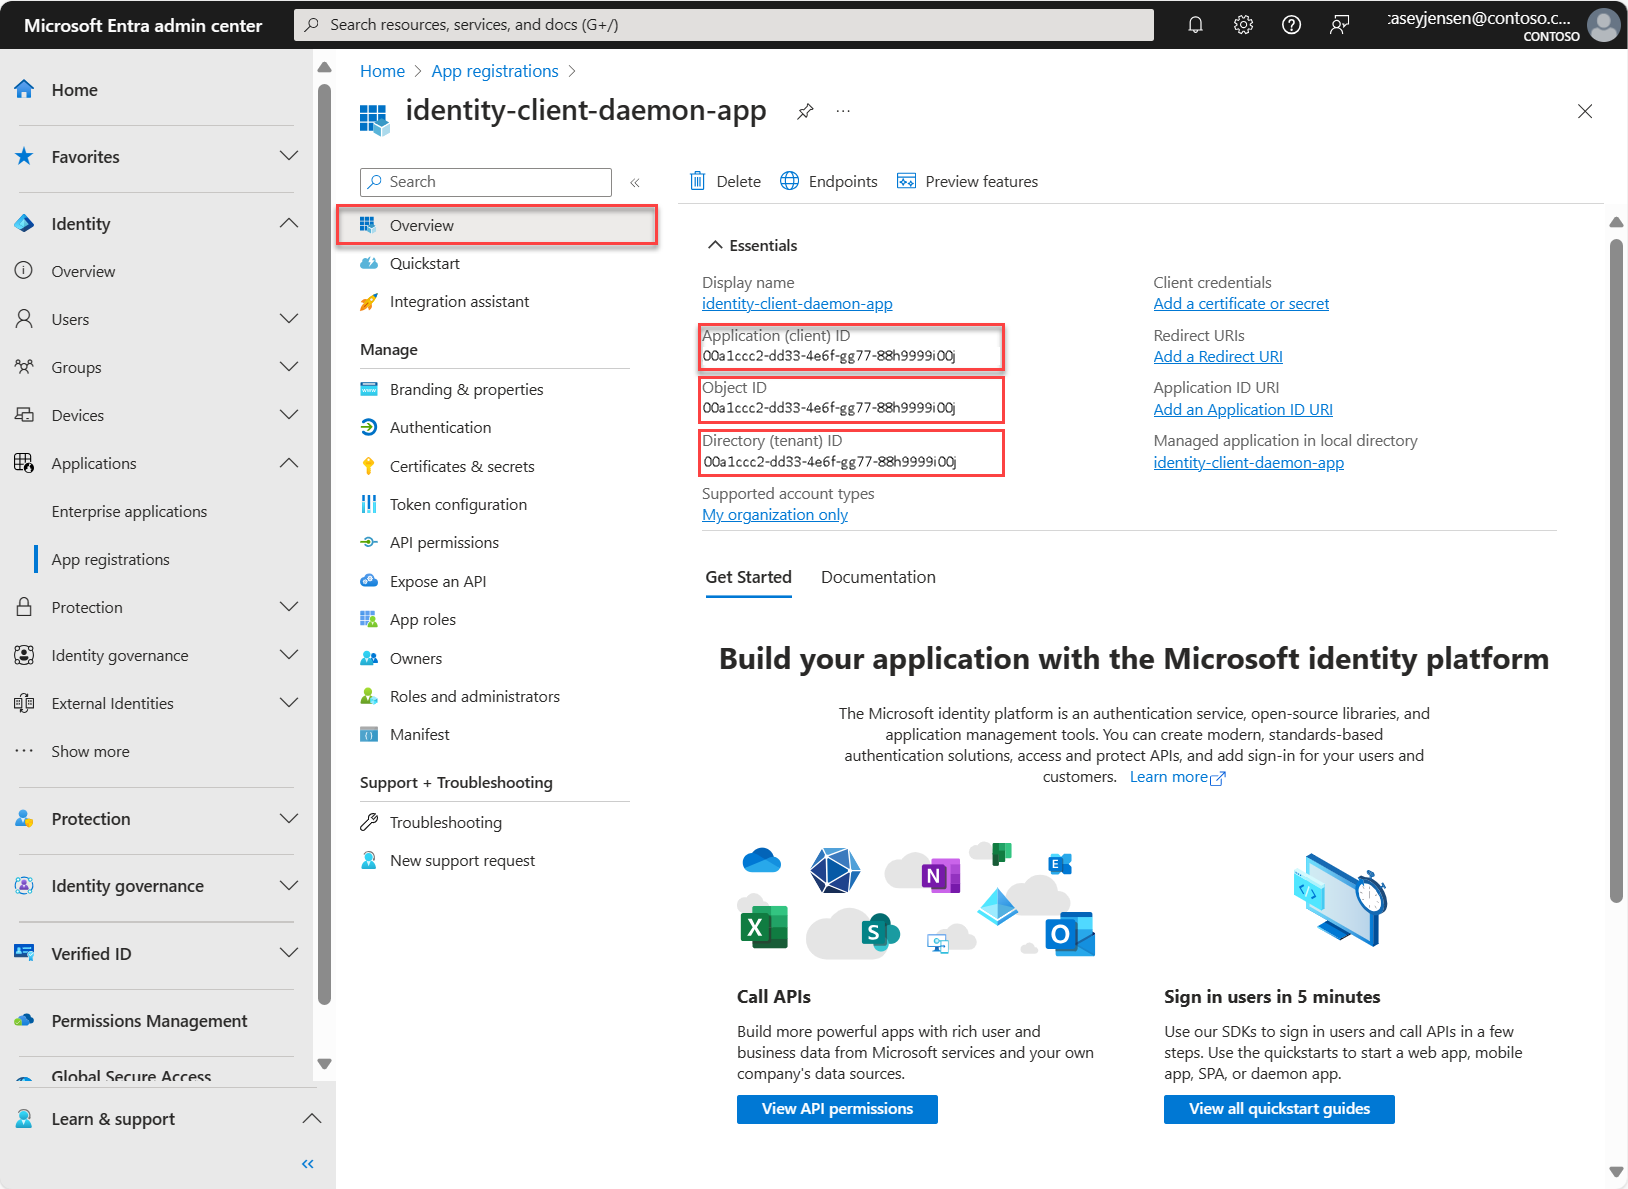Click the globe Endpoints icon

pyautogui.click(x=789, y=181)
